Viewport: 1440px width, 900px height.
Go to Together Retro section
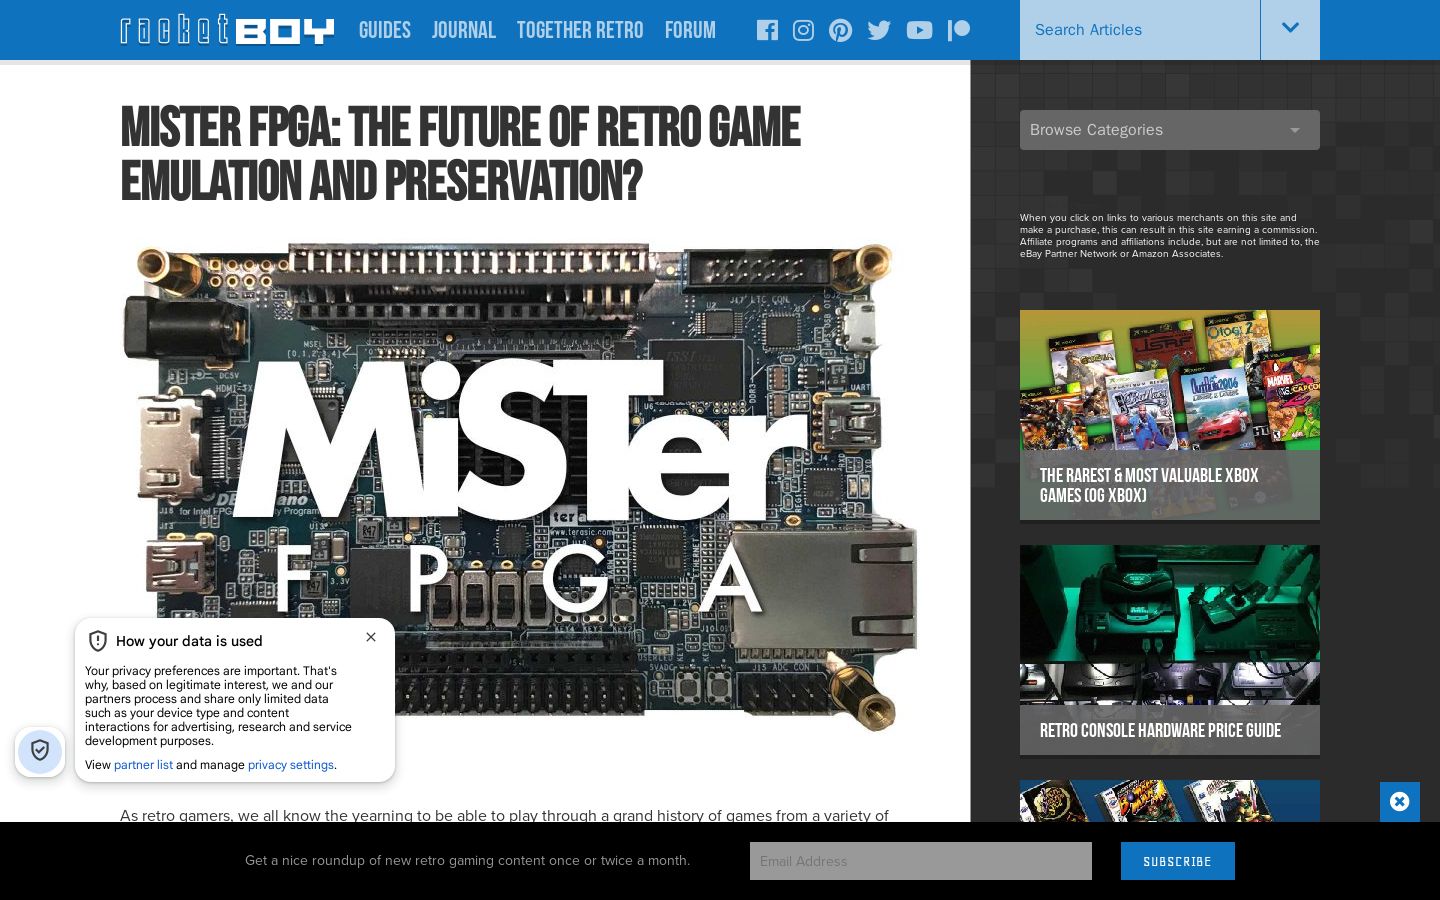click(x=580, y=30)
